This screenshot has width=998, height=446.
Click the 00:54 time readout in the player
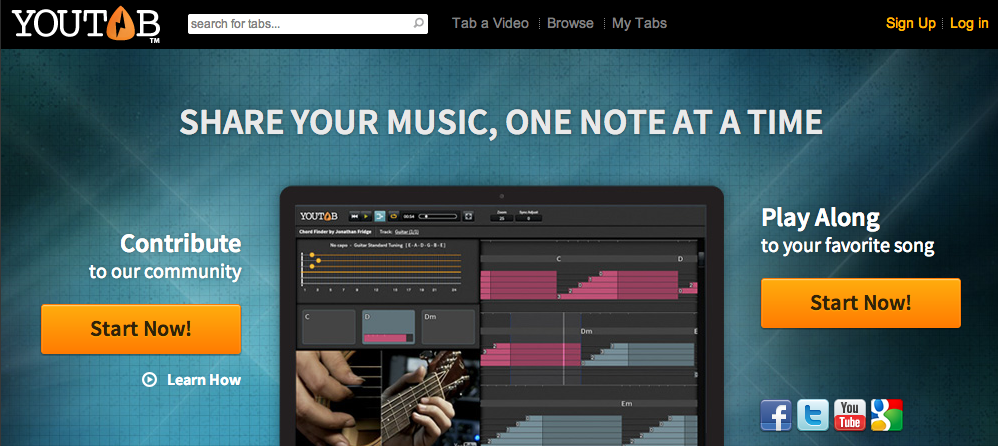click(409, 216)
